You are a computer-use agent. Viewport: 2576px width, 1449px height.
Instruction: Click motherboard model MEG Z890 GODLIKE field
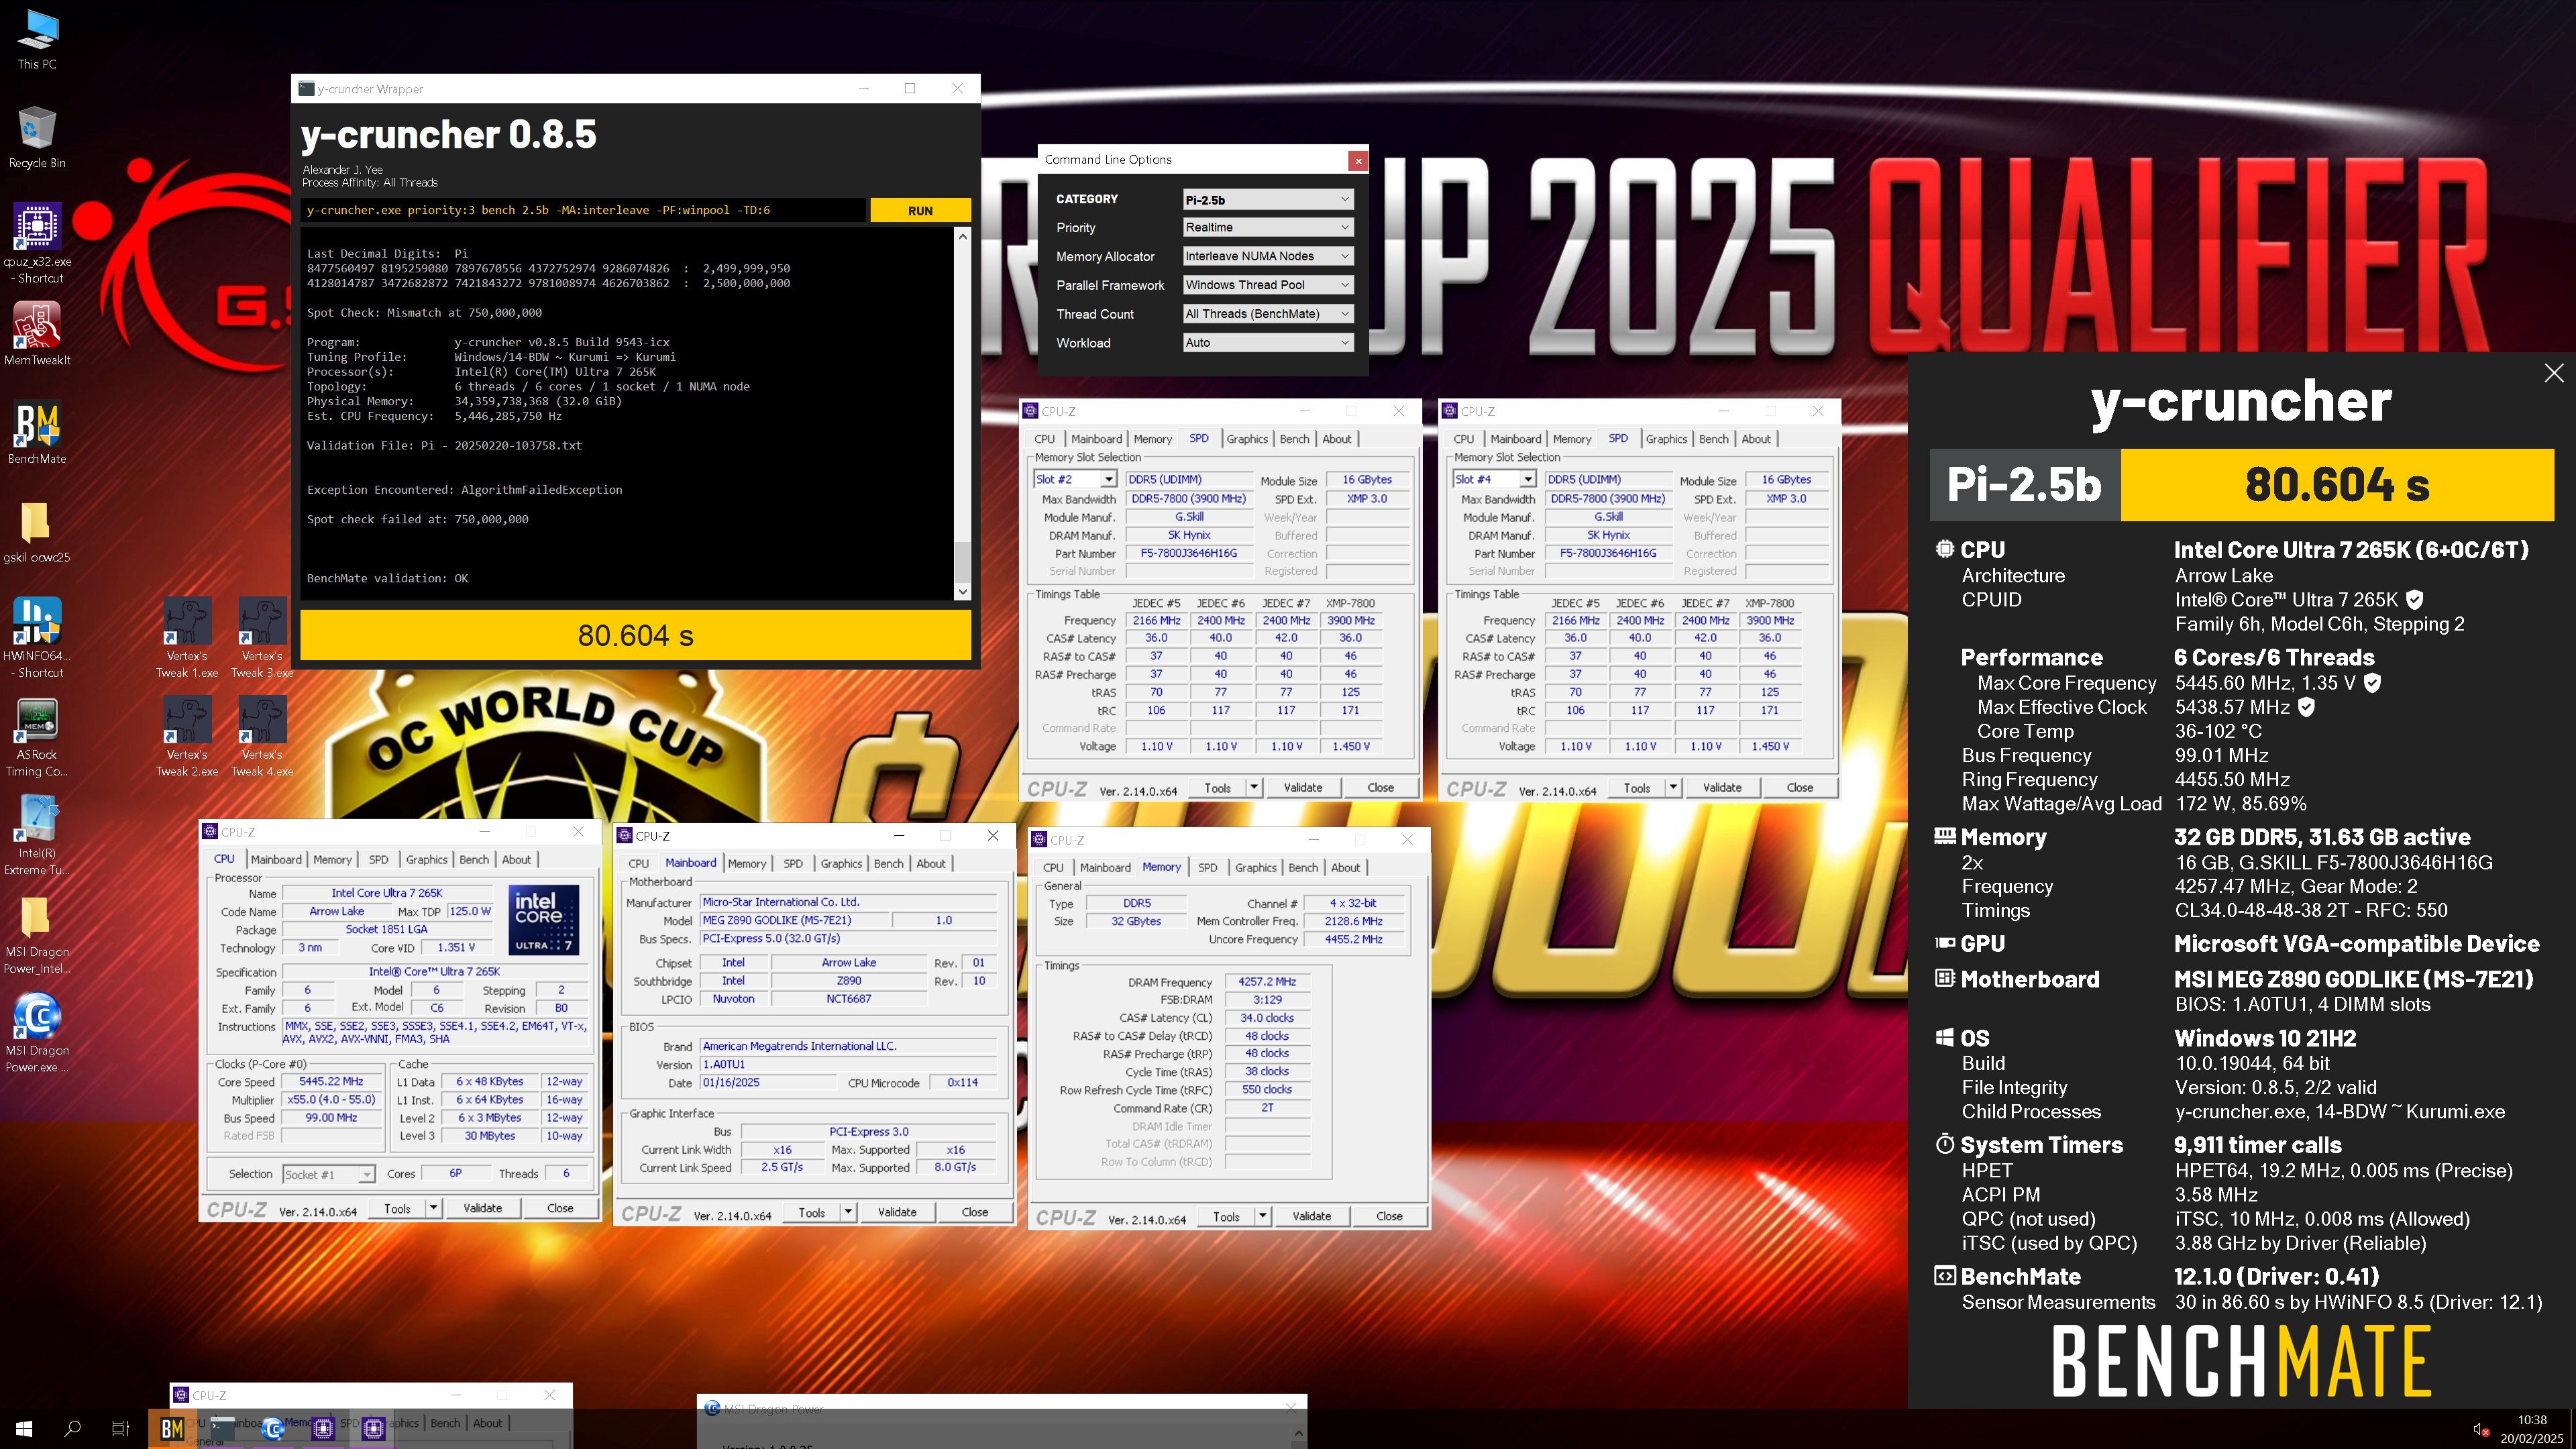click(795, 921)
